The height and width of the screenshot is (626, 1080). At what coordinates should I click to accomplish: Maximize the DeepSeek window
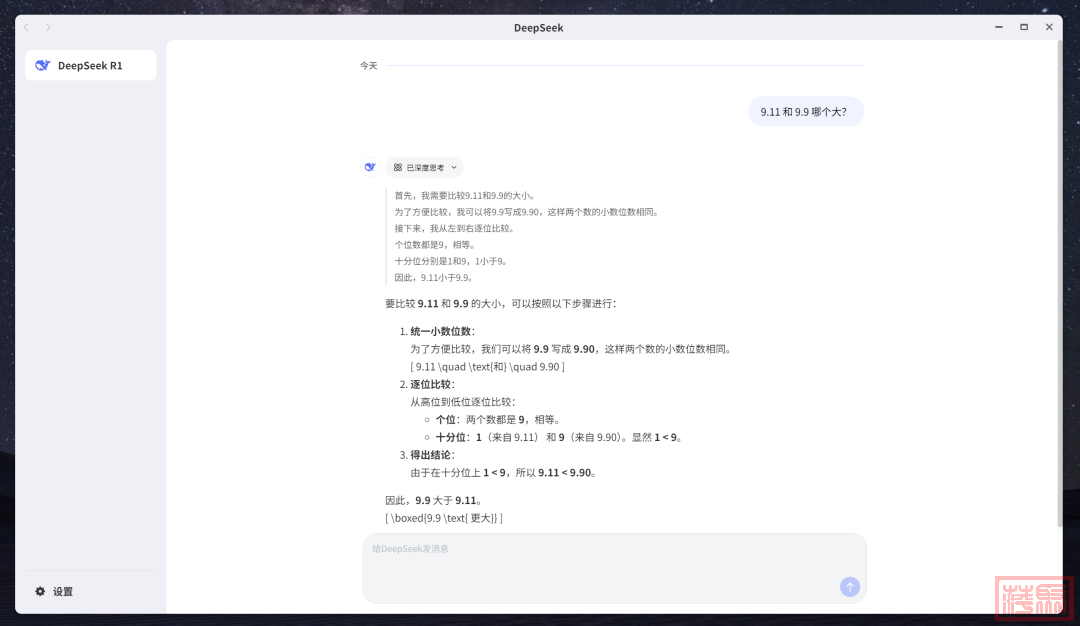tap(1024, 27)
